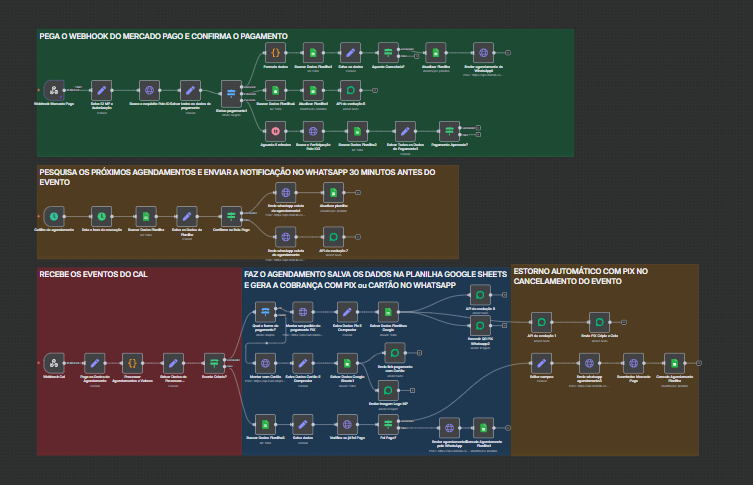Open the Confirma se Está Pago node

[x=231, y=215]
